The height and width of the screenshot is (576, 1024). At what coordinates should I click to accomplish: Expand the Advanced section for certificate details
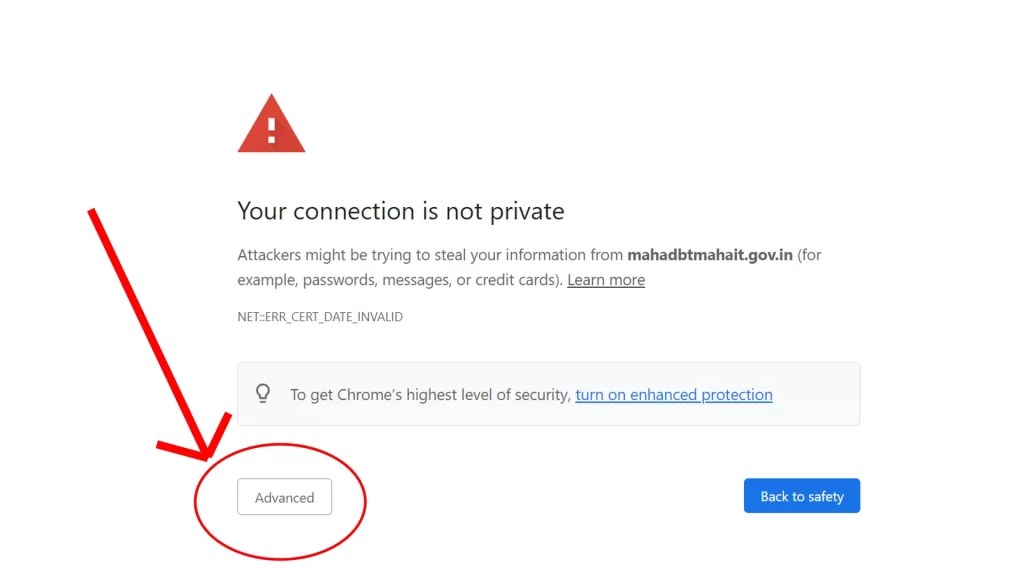tap(284, 497)
